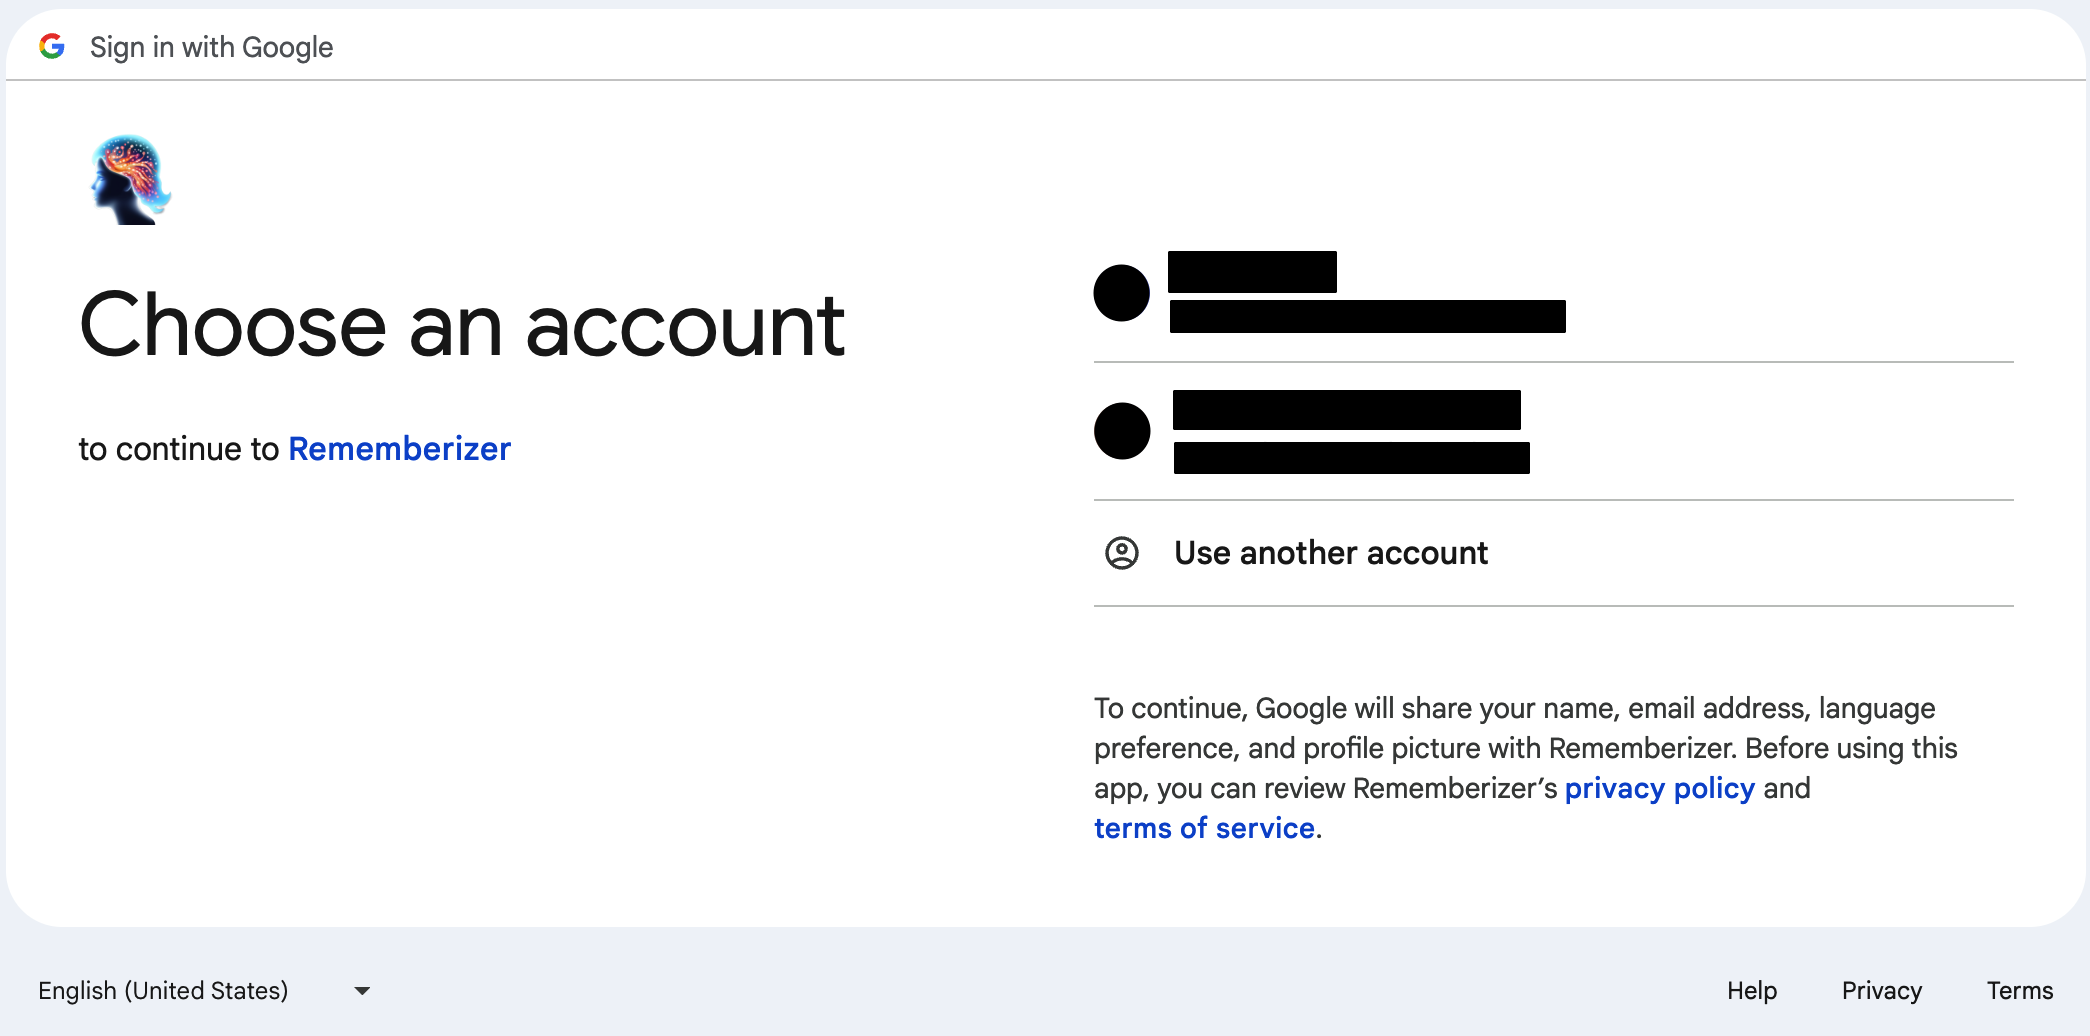This screenshot has width=2090, height=1036.
Task: Review Rememberizer's privacy policy
Action: pos(1660,788)
